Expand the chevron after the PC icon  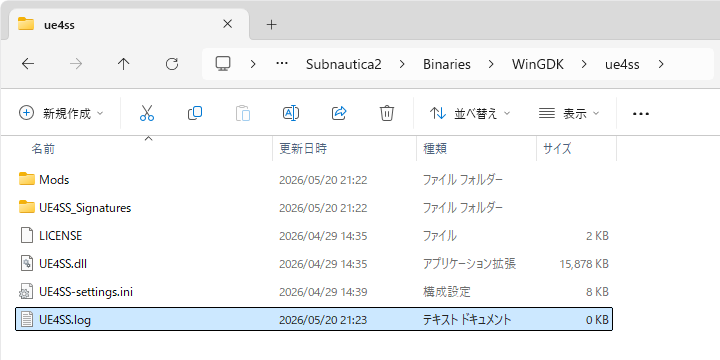coord(253,64)
